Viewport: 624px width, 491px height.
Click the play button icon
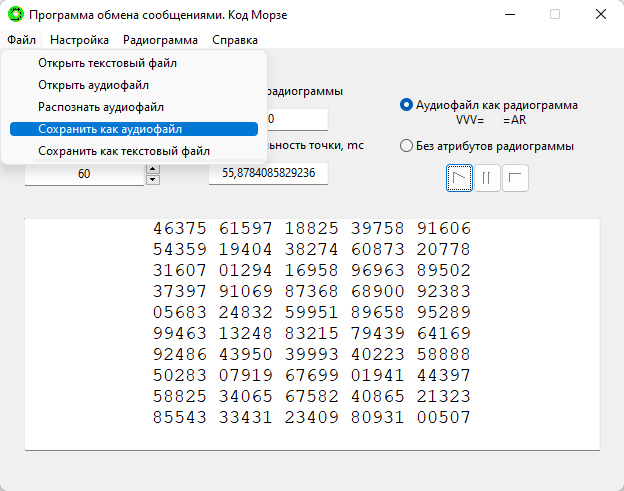(459, 178)
